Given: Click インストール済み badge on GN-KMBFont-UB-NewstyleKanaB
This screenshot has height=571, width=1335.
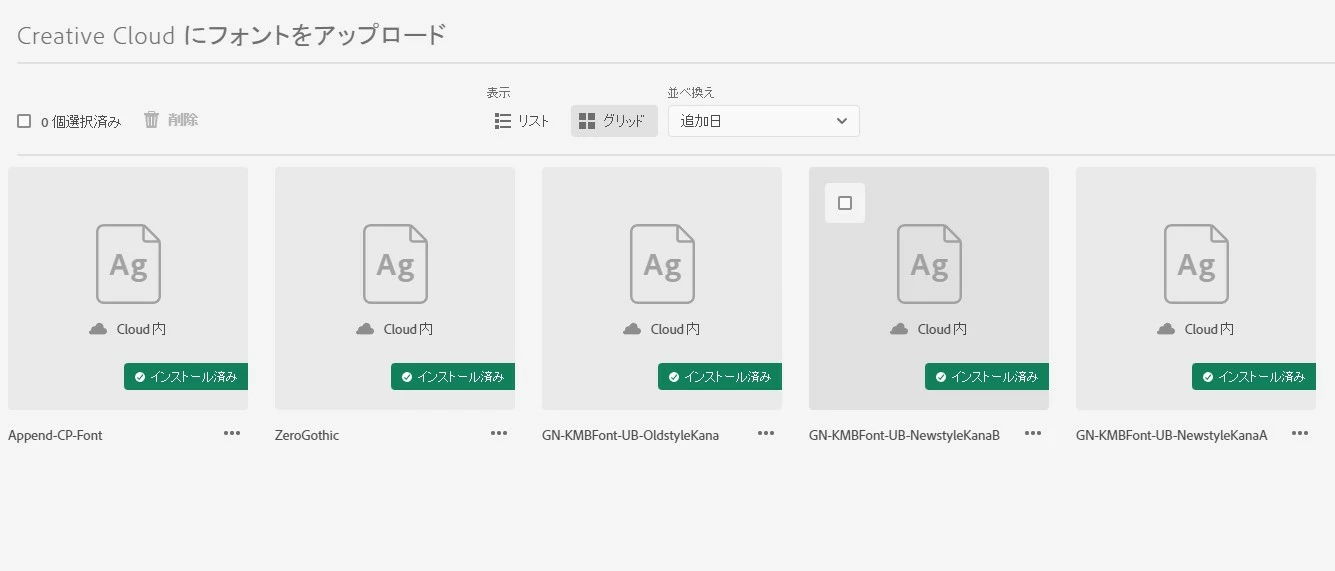Looking at the screenshot, I should 987,377.
